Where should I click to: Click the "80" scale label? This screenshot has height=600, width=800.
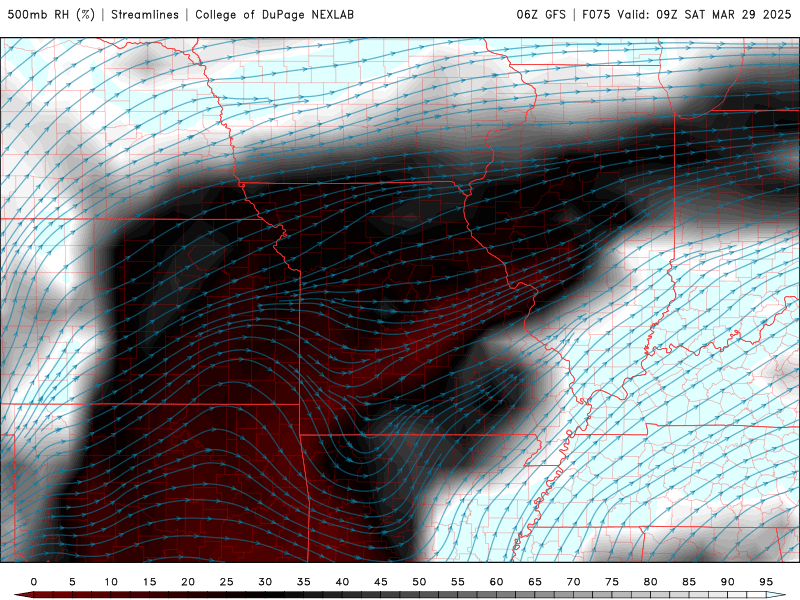(x=650, y=582)
